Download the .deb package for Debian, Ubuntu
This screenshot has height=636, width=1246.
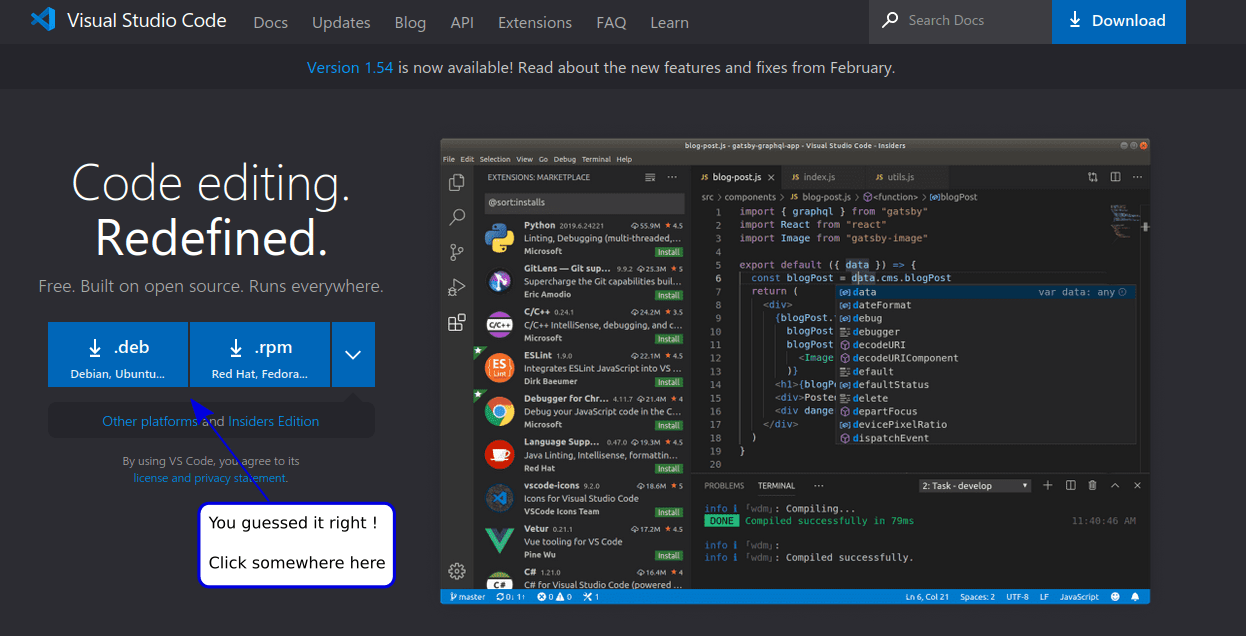tap(118, 354)
